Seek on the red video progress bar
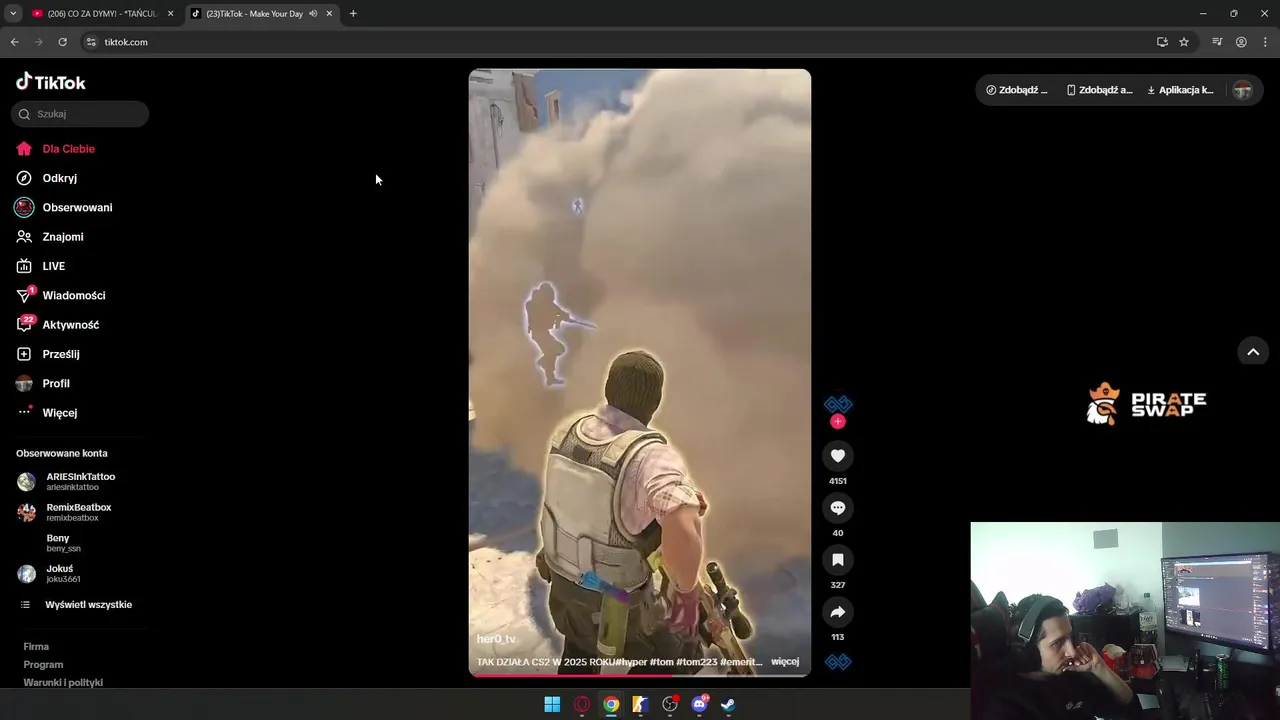 (x=640, y=675)
